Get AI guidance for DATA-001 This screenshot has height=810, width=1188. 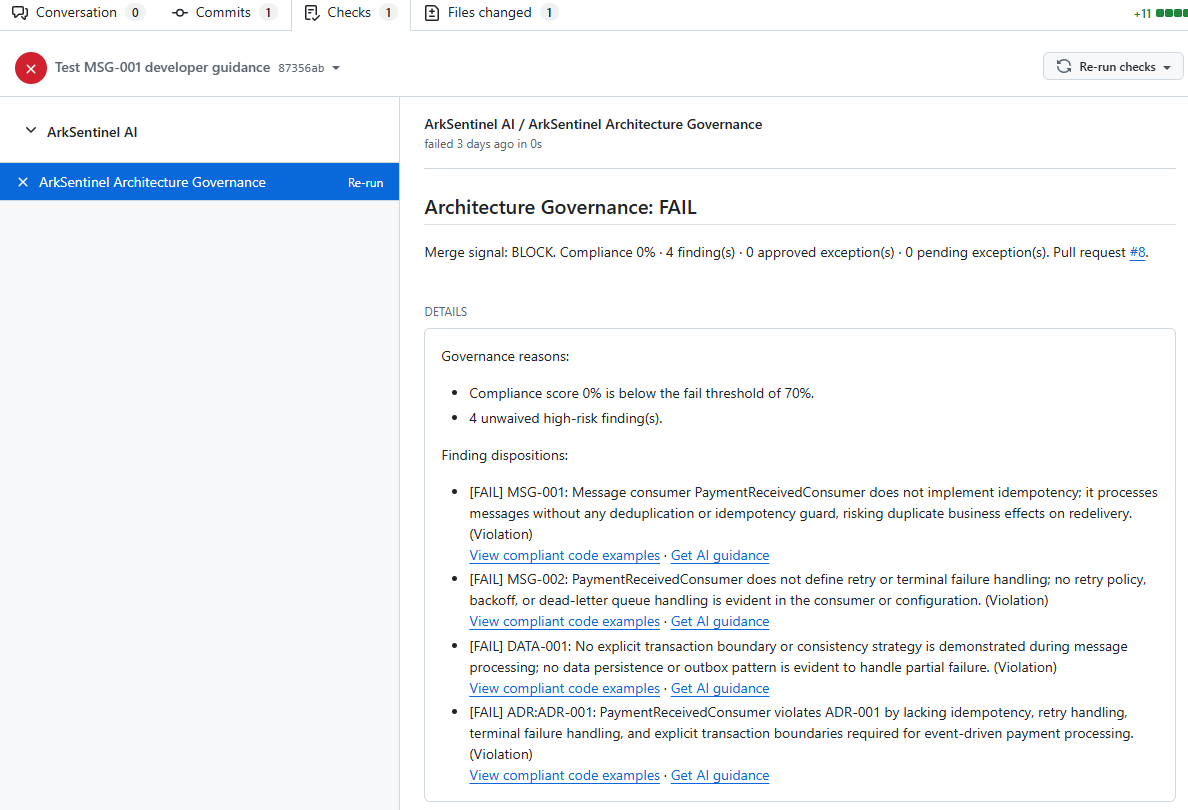[x=720, y=689]
